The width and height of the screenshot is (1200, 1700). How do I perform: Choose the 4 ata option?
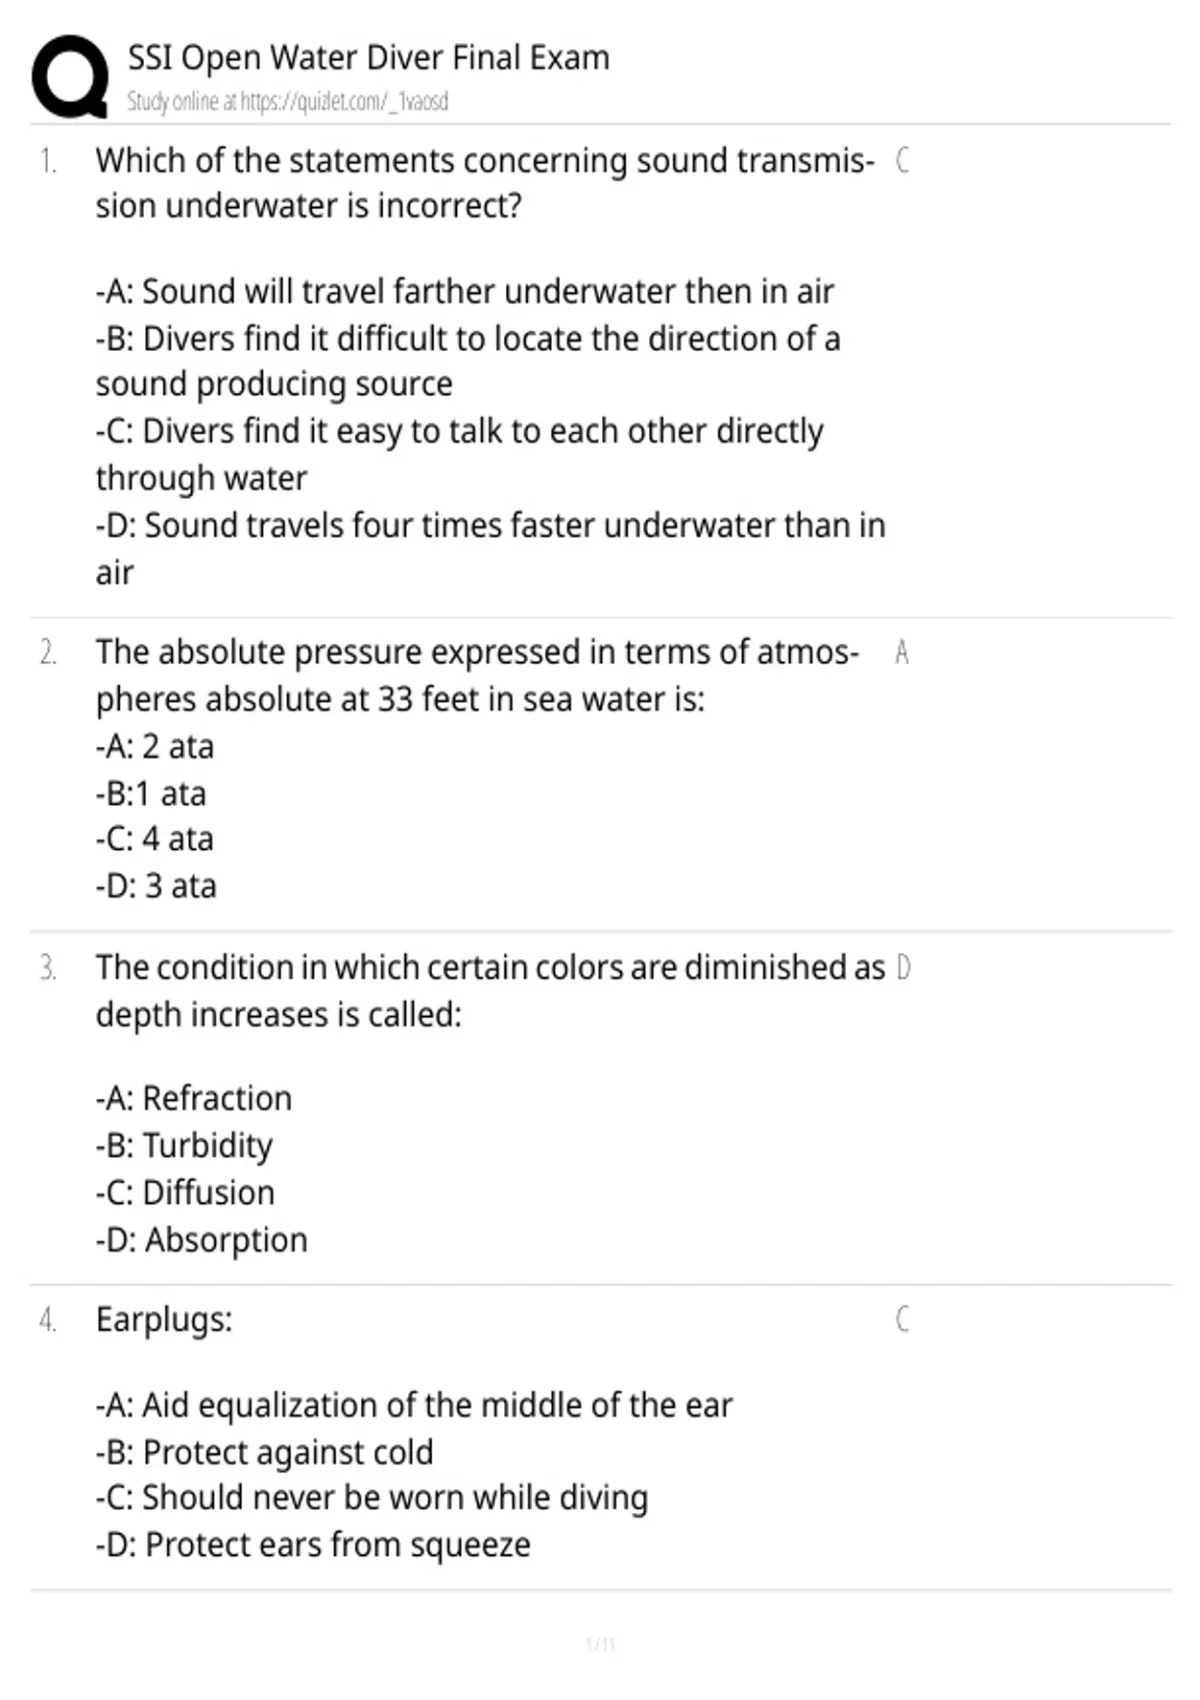point(155,838)
